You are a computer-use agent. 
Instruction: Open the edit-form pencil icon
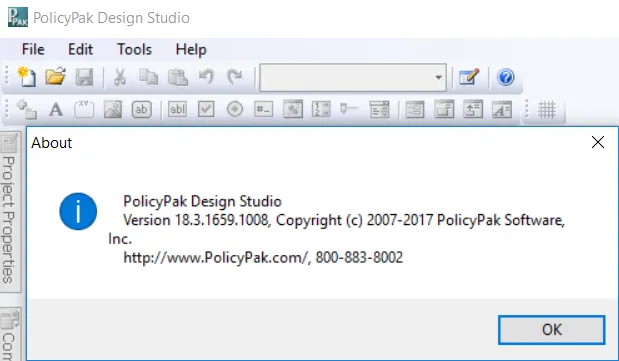tap(469, 77)
